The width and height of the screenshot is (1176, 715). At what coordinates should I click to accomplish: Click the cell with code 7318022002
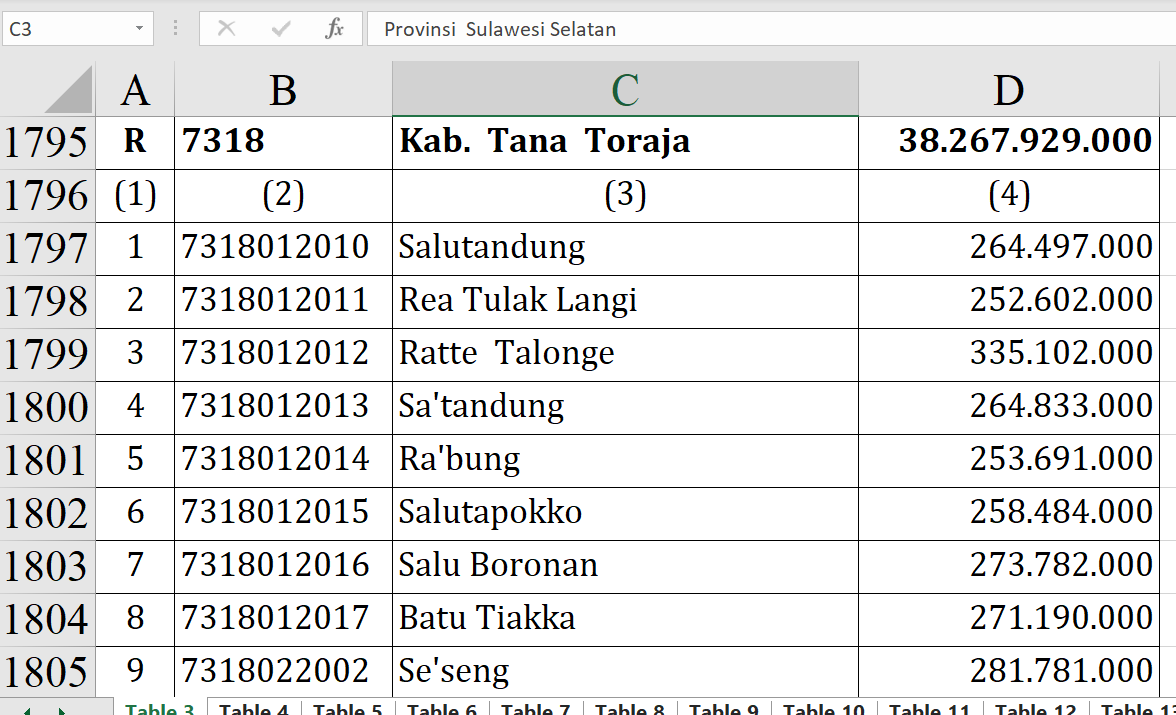pyautogui.click(x=283, y=670)
